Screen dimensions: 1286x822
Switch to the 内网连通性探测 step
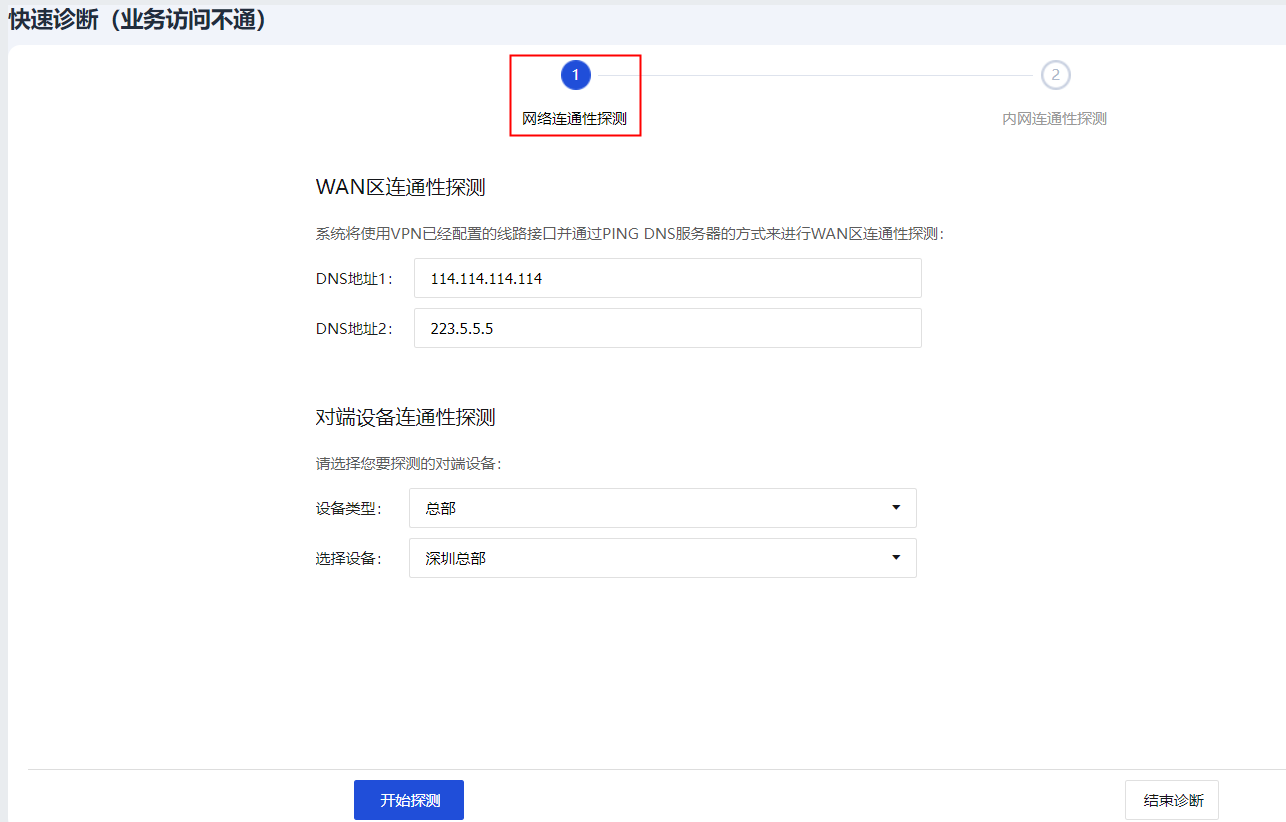(1055, 119)
